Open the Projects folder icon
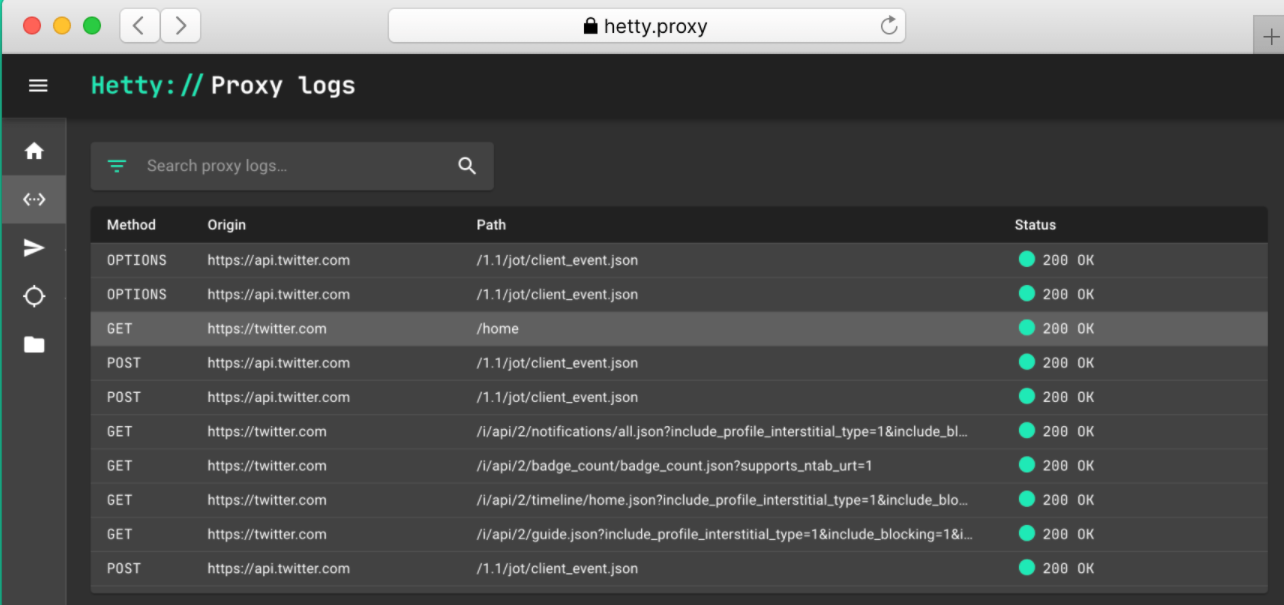1284x605 pixels. [34, 345]
